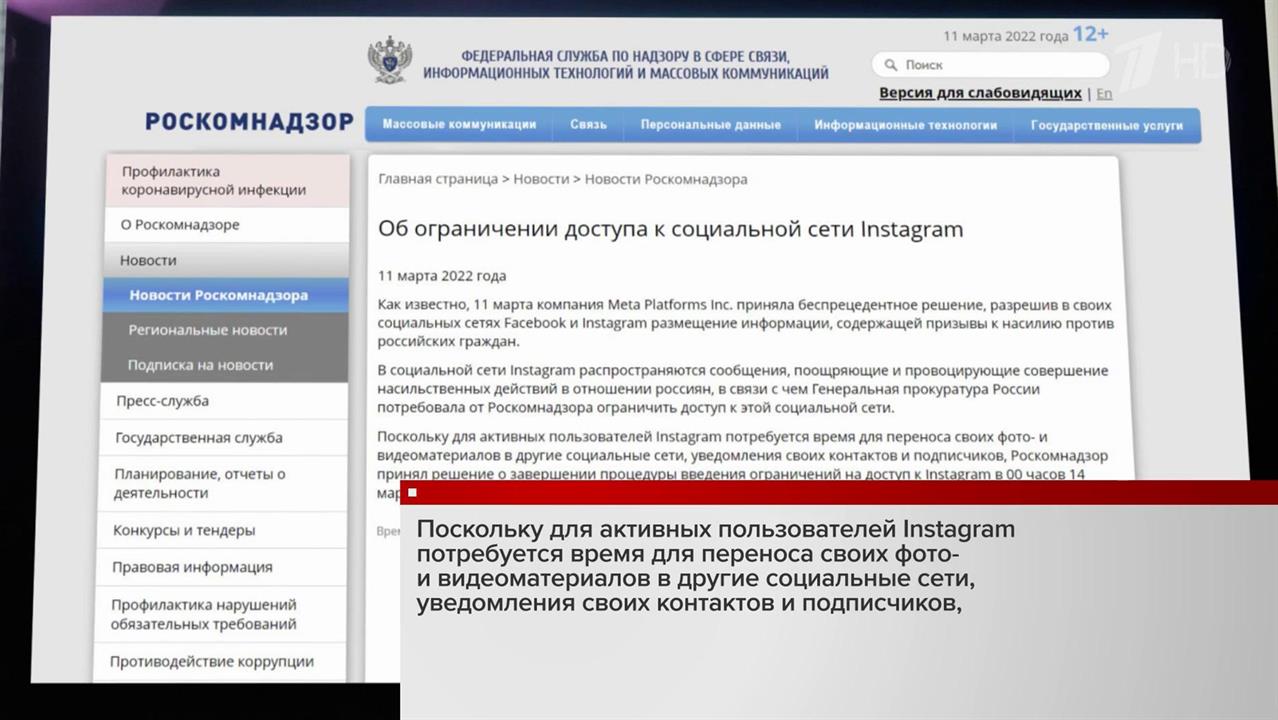Open Массовые коммуникации menu
Image resolution: width=1278 pixels, height=720 pixels.
pos(459,125)
